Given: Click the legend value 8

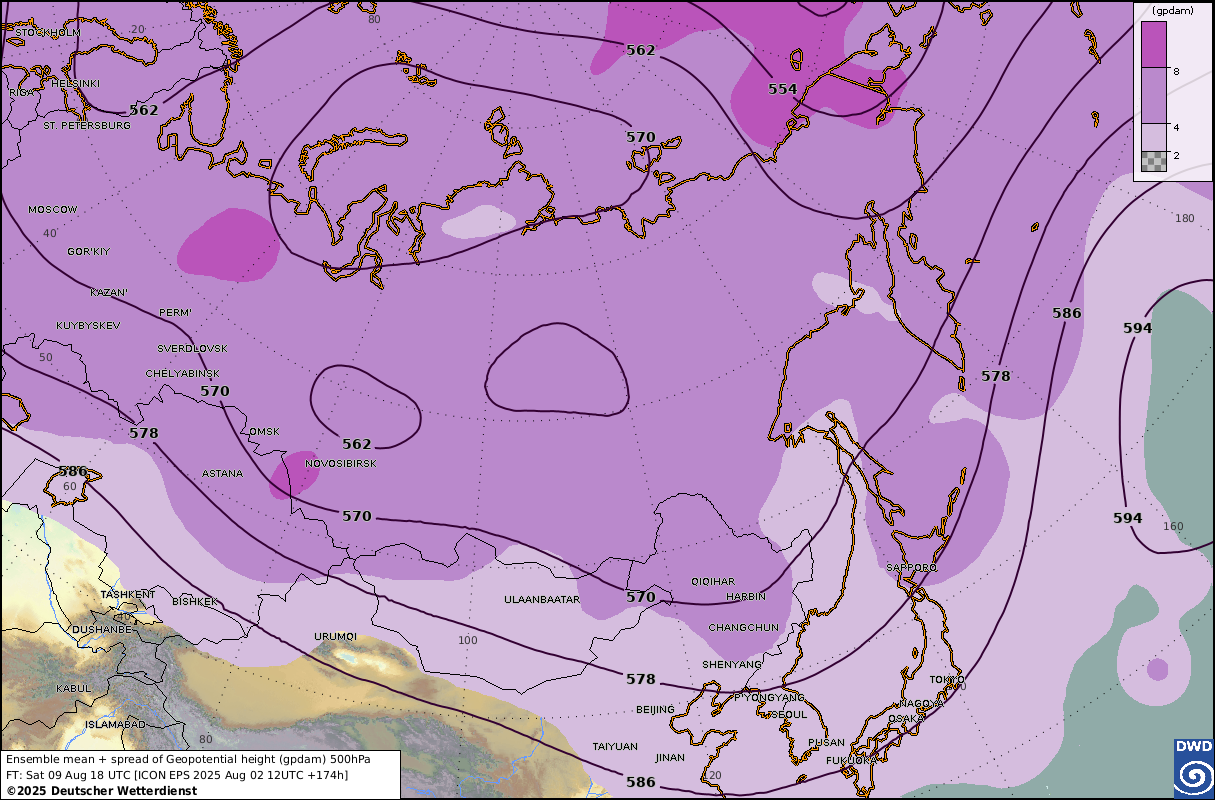Looking at the screenshot, I should (x=1177, y=72).
